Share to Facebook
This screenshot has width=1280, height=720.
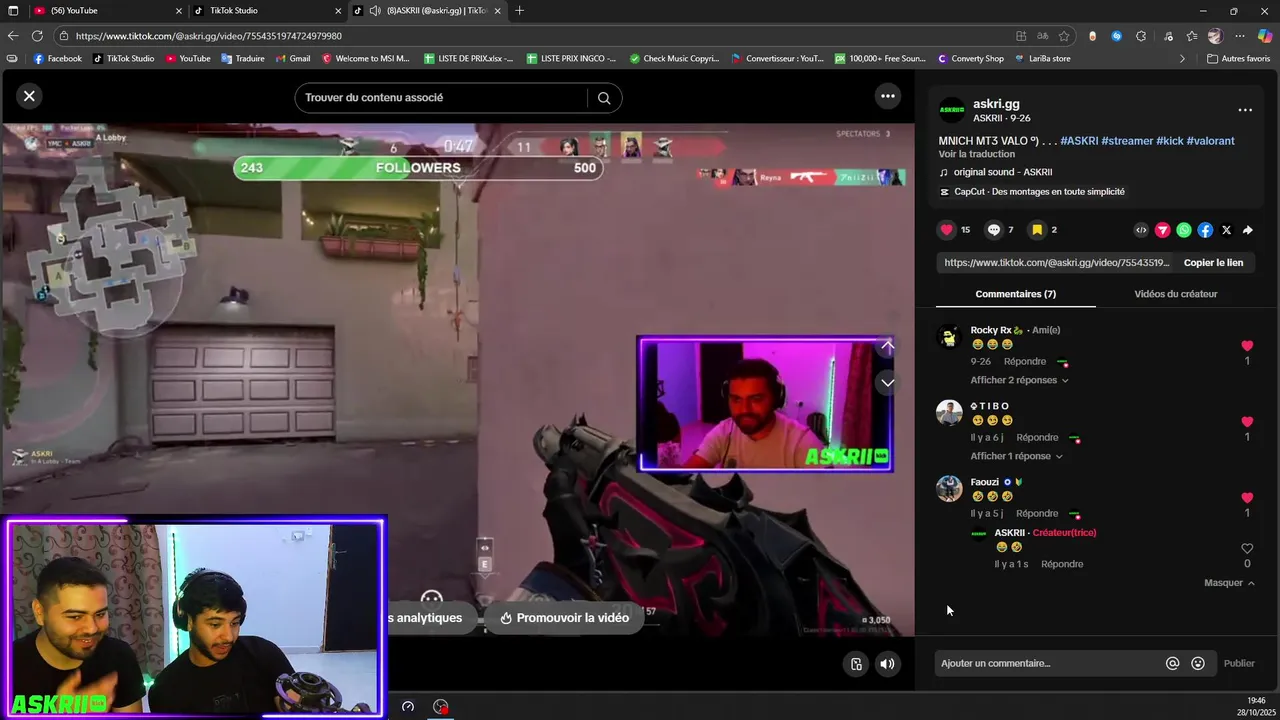click(1205, 230)
